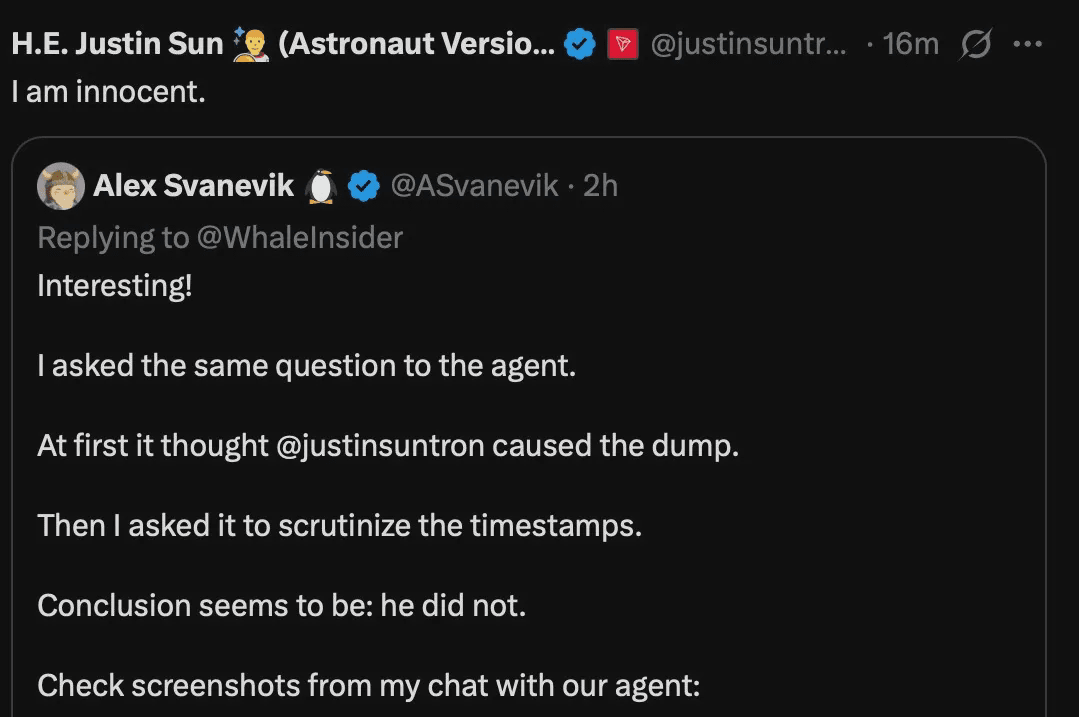Open the three-dot more options menu
1079x717 pixels.
(x=1028, y=44)
